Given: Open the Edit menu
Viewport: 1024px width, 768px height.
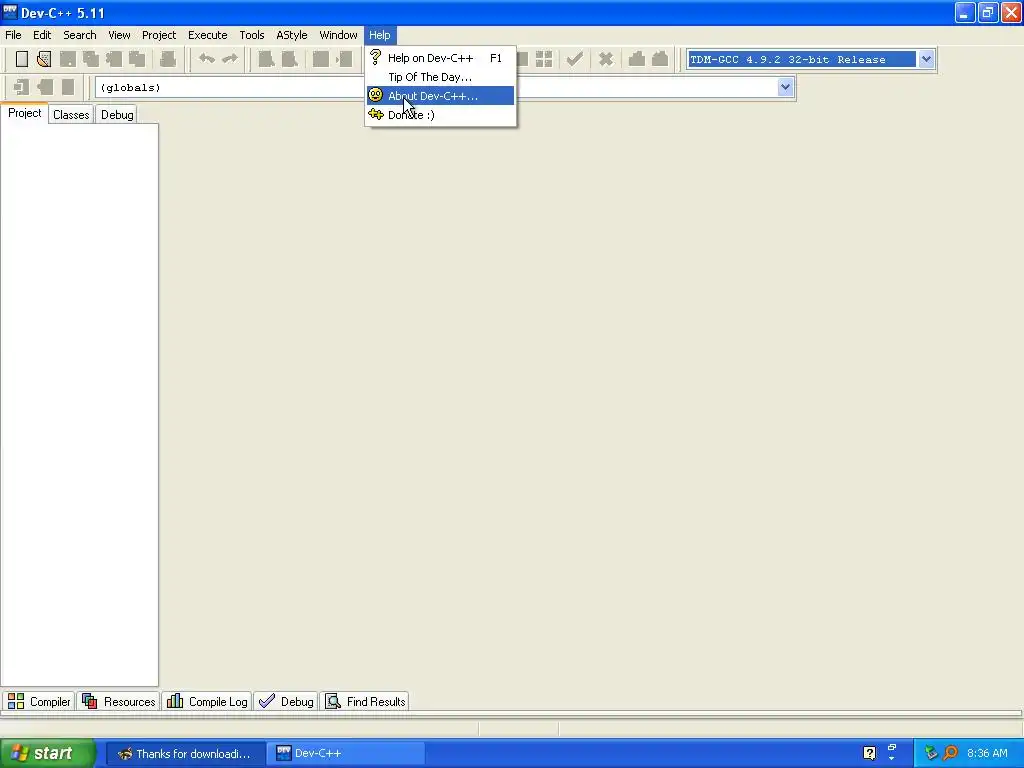Looking at the screenshot, I should (x=42, y=35).
